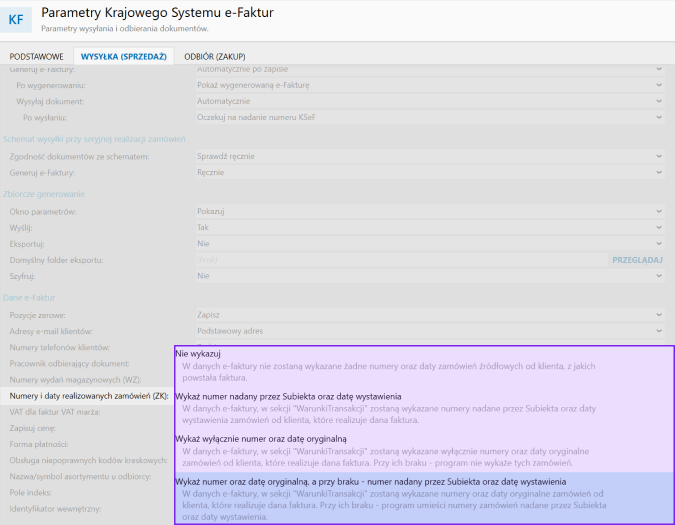Open the 'Wysyłaj dokument' dropdown
This screenshot has width=675, height=525.
tap(430, 101)
